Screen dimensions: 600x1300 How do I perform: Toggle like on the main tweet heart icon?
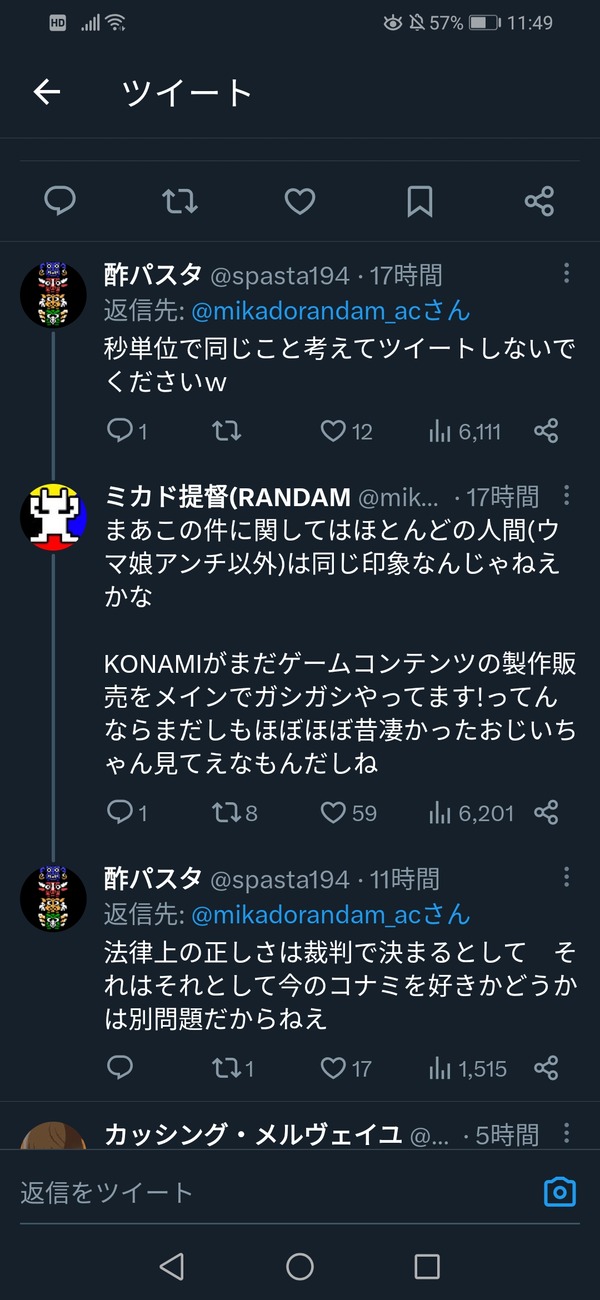coord(300,202)
